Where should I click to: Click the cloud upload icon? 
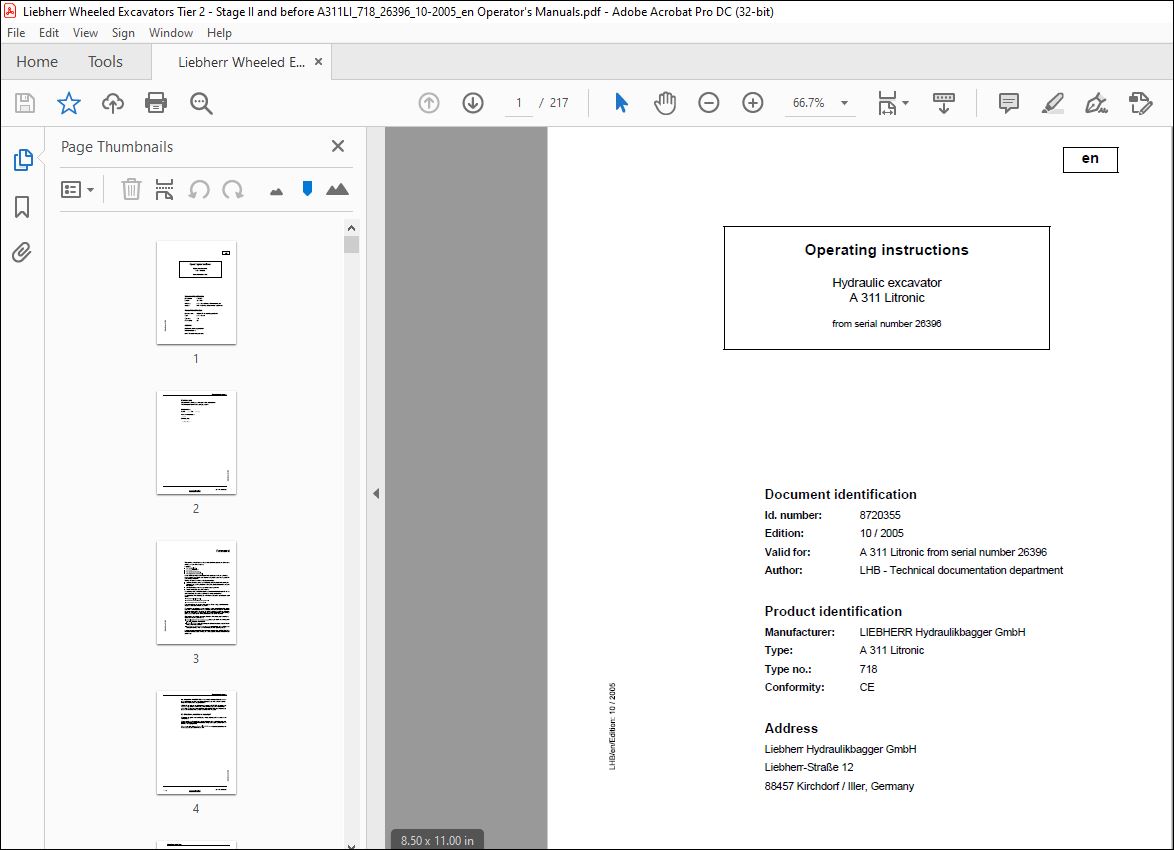click(112, 103)
